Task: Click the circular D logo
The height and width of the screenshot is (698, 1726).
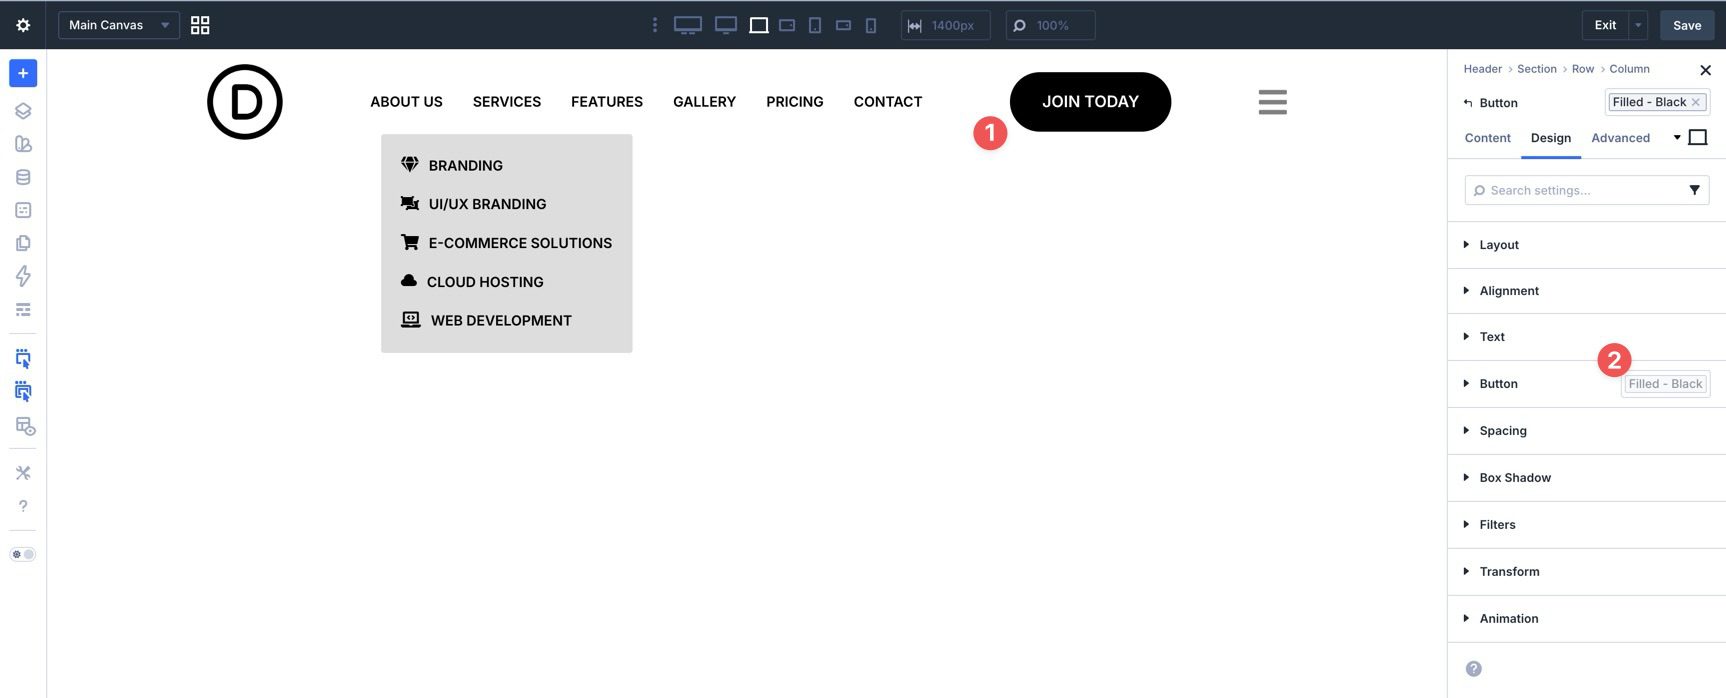Action: pos(245,102)
